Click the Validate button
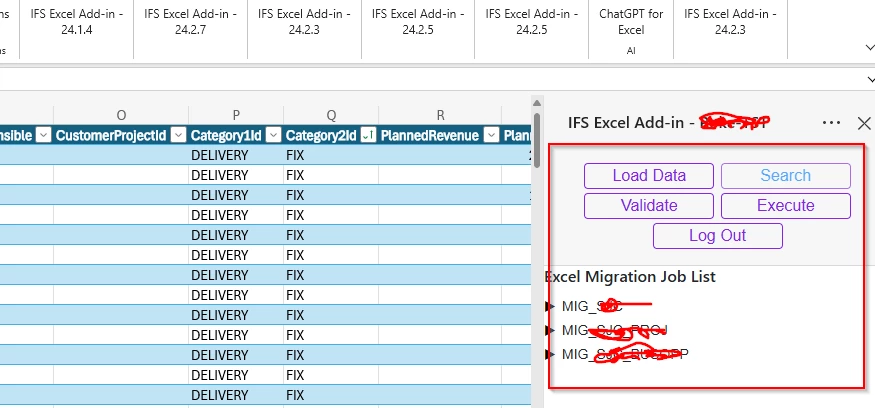This screenshot has width=875, height=408. coord(649,206)
